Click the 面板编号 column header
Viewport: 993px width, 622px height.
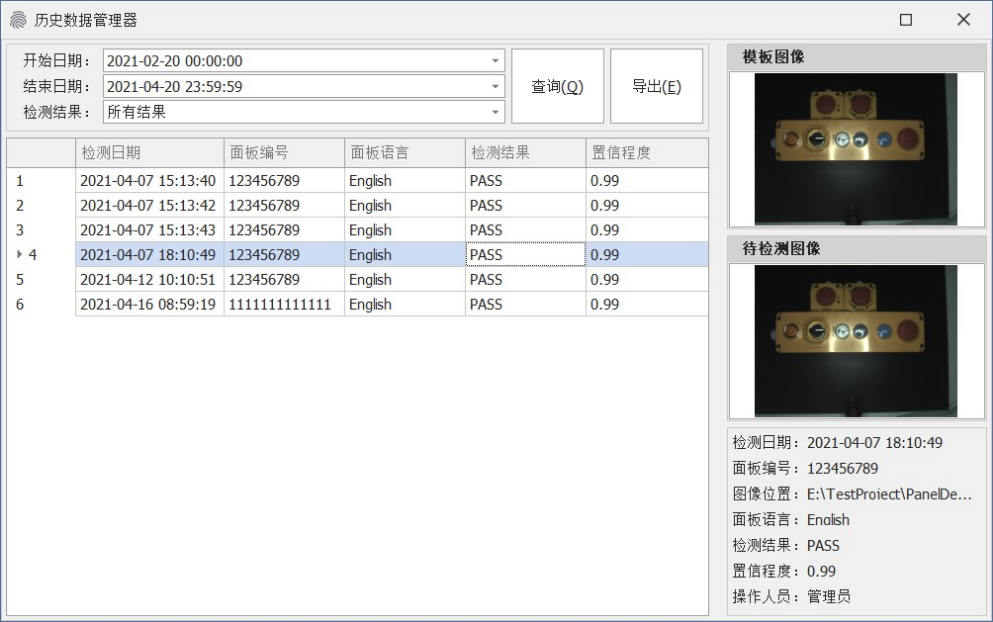coord(283,153)
